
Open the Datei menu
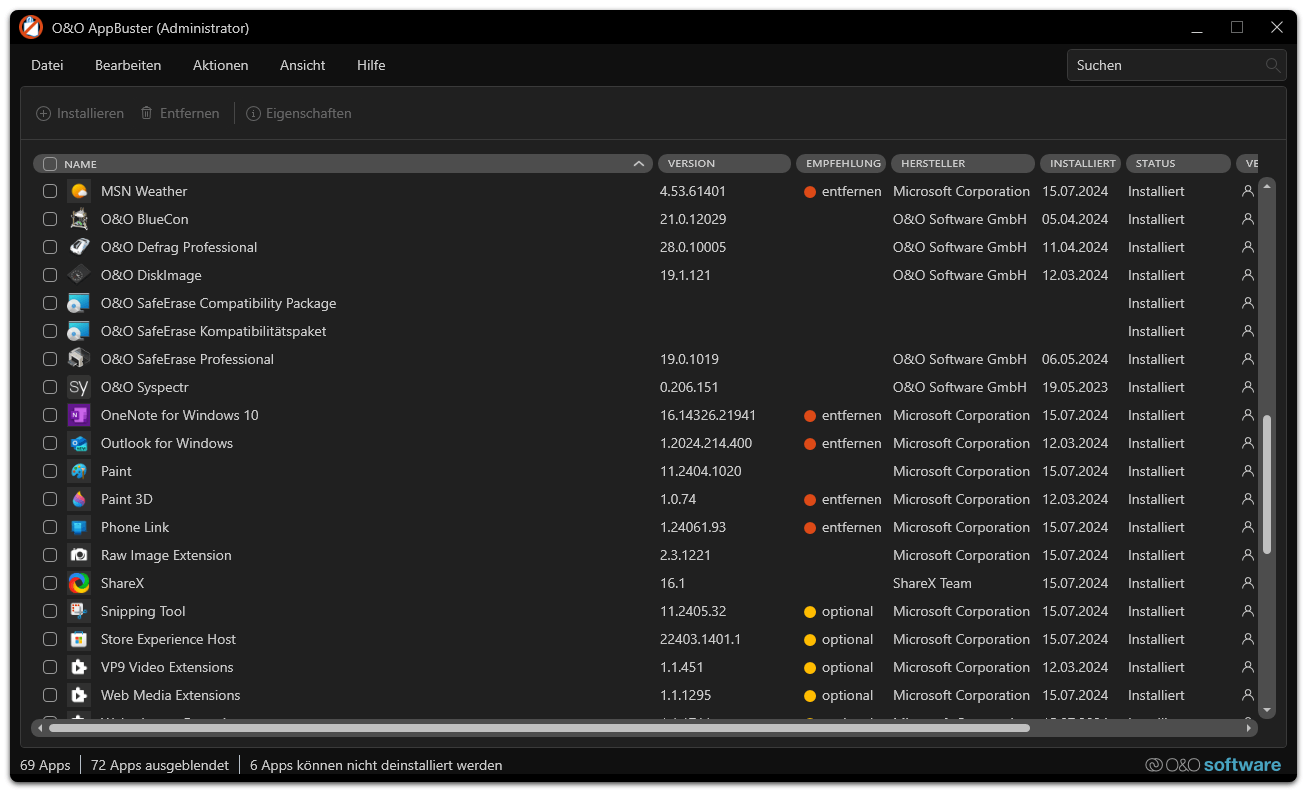[47, 65]
